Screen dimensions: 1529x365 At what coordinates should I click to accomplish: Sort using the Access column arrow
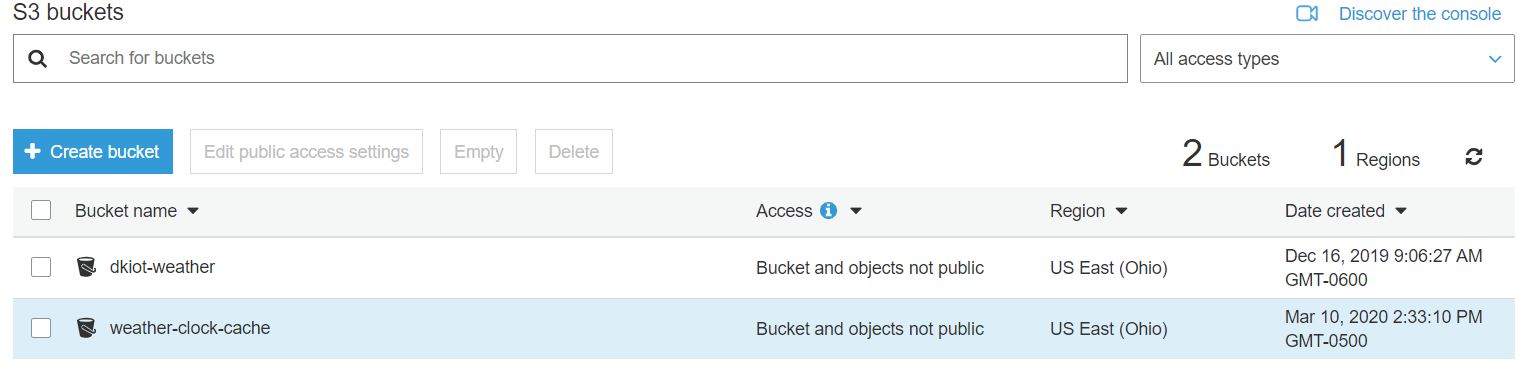[856, 212]
